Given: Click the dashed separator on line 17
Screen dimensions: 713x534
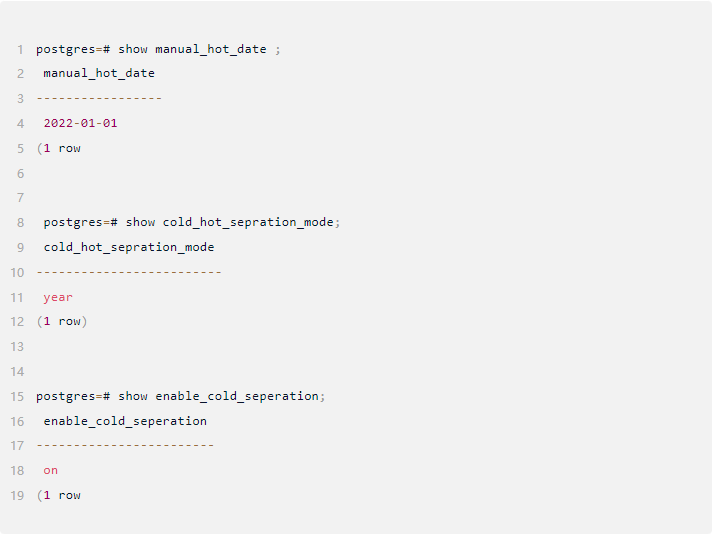Looking at the screenshot, I should click(125, 445).
